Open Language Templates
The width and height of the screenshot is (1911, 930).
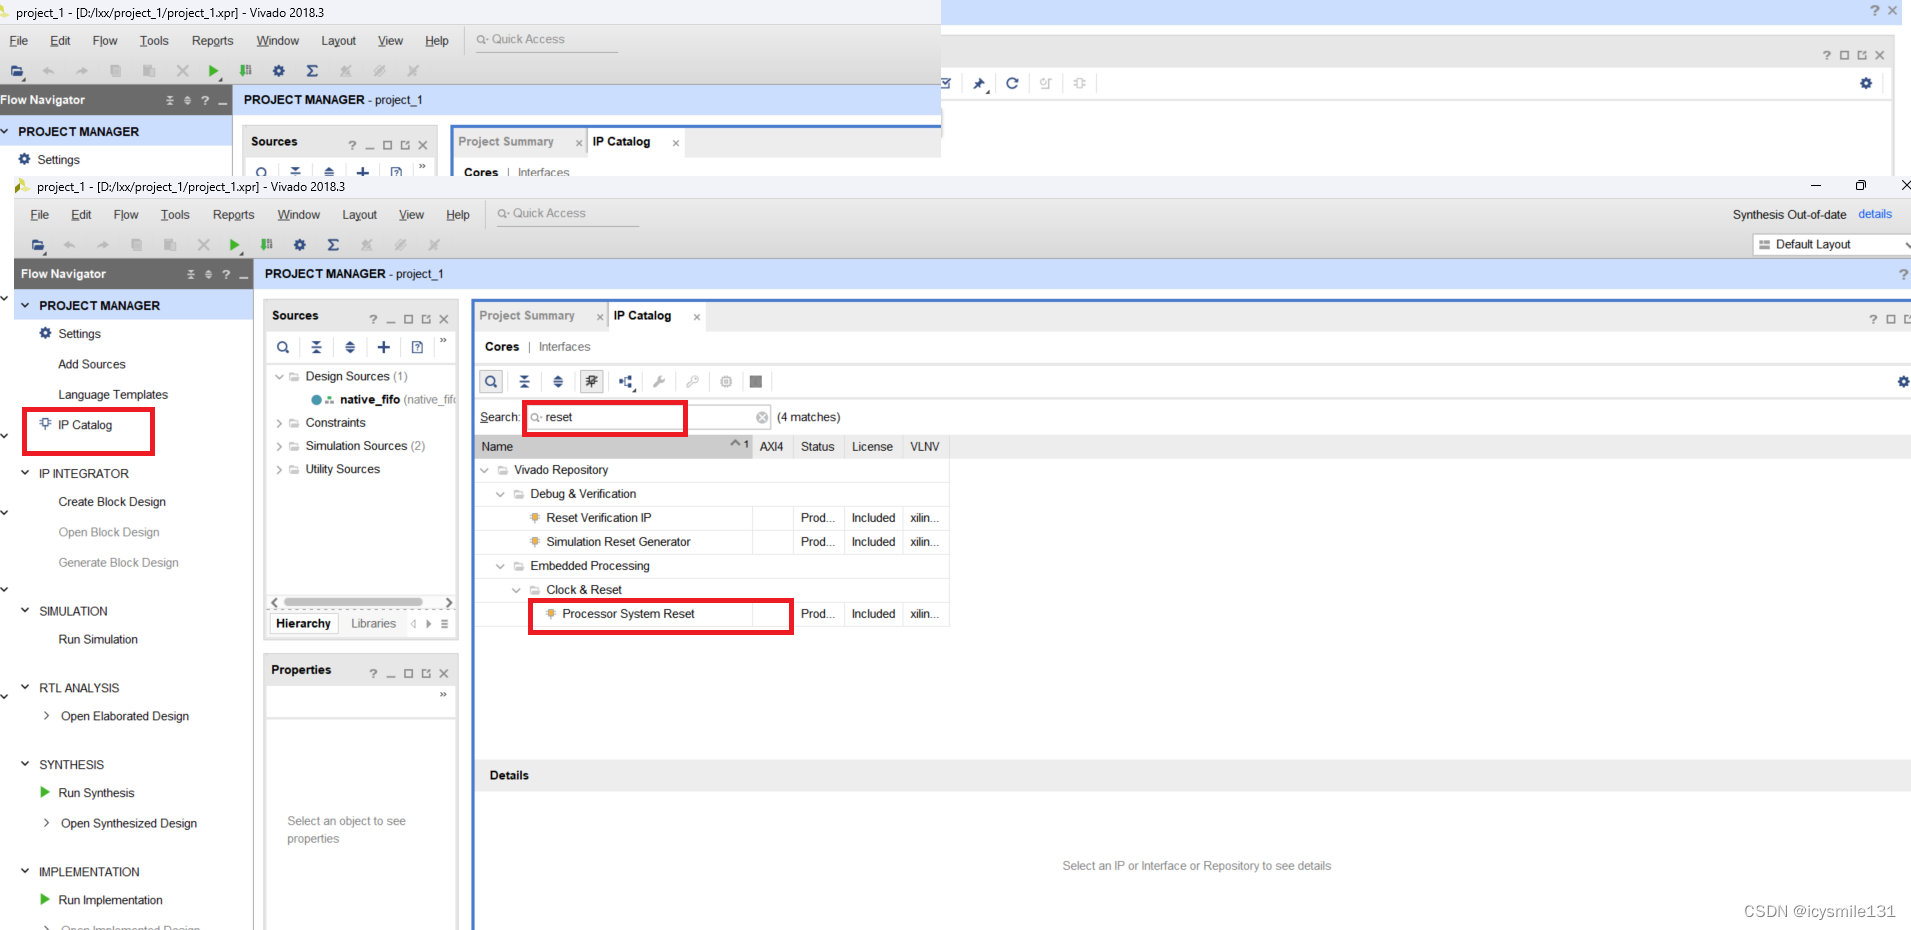(x=113, y=395)
